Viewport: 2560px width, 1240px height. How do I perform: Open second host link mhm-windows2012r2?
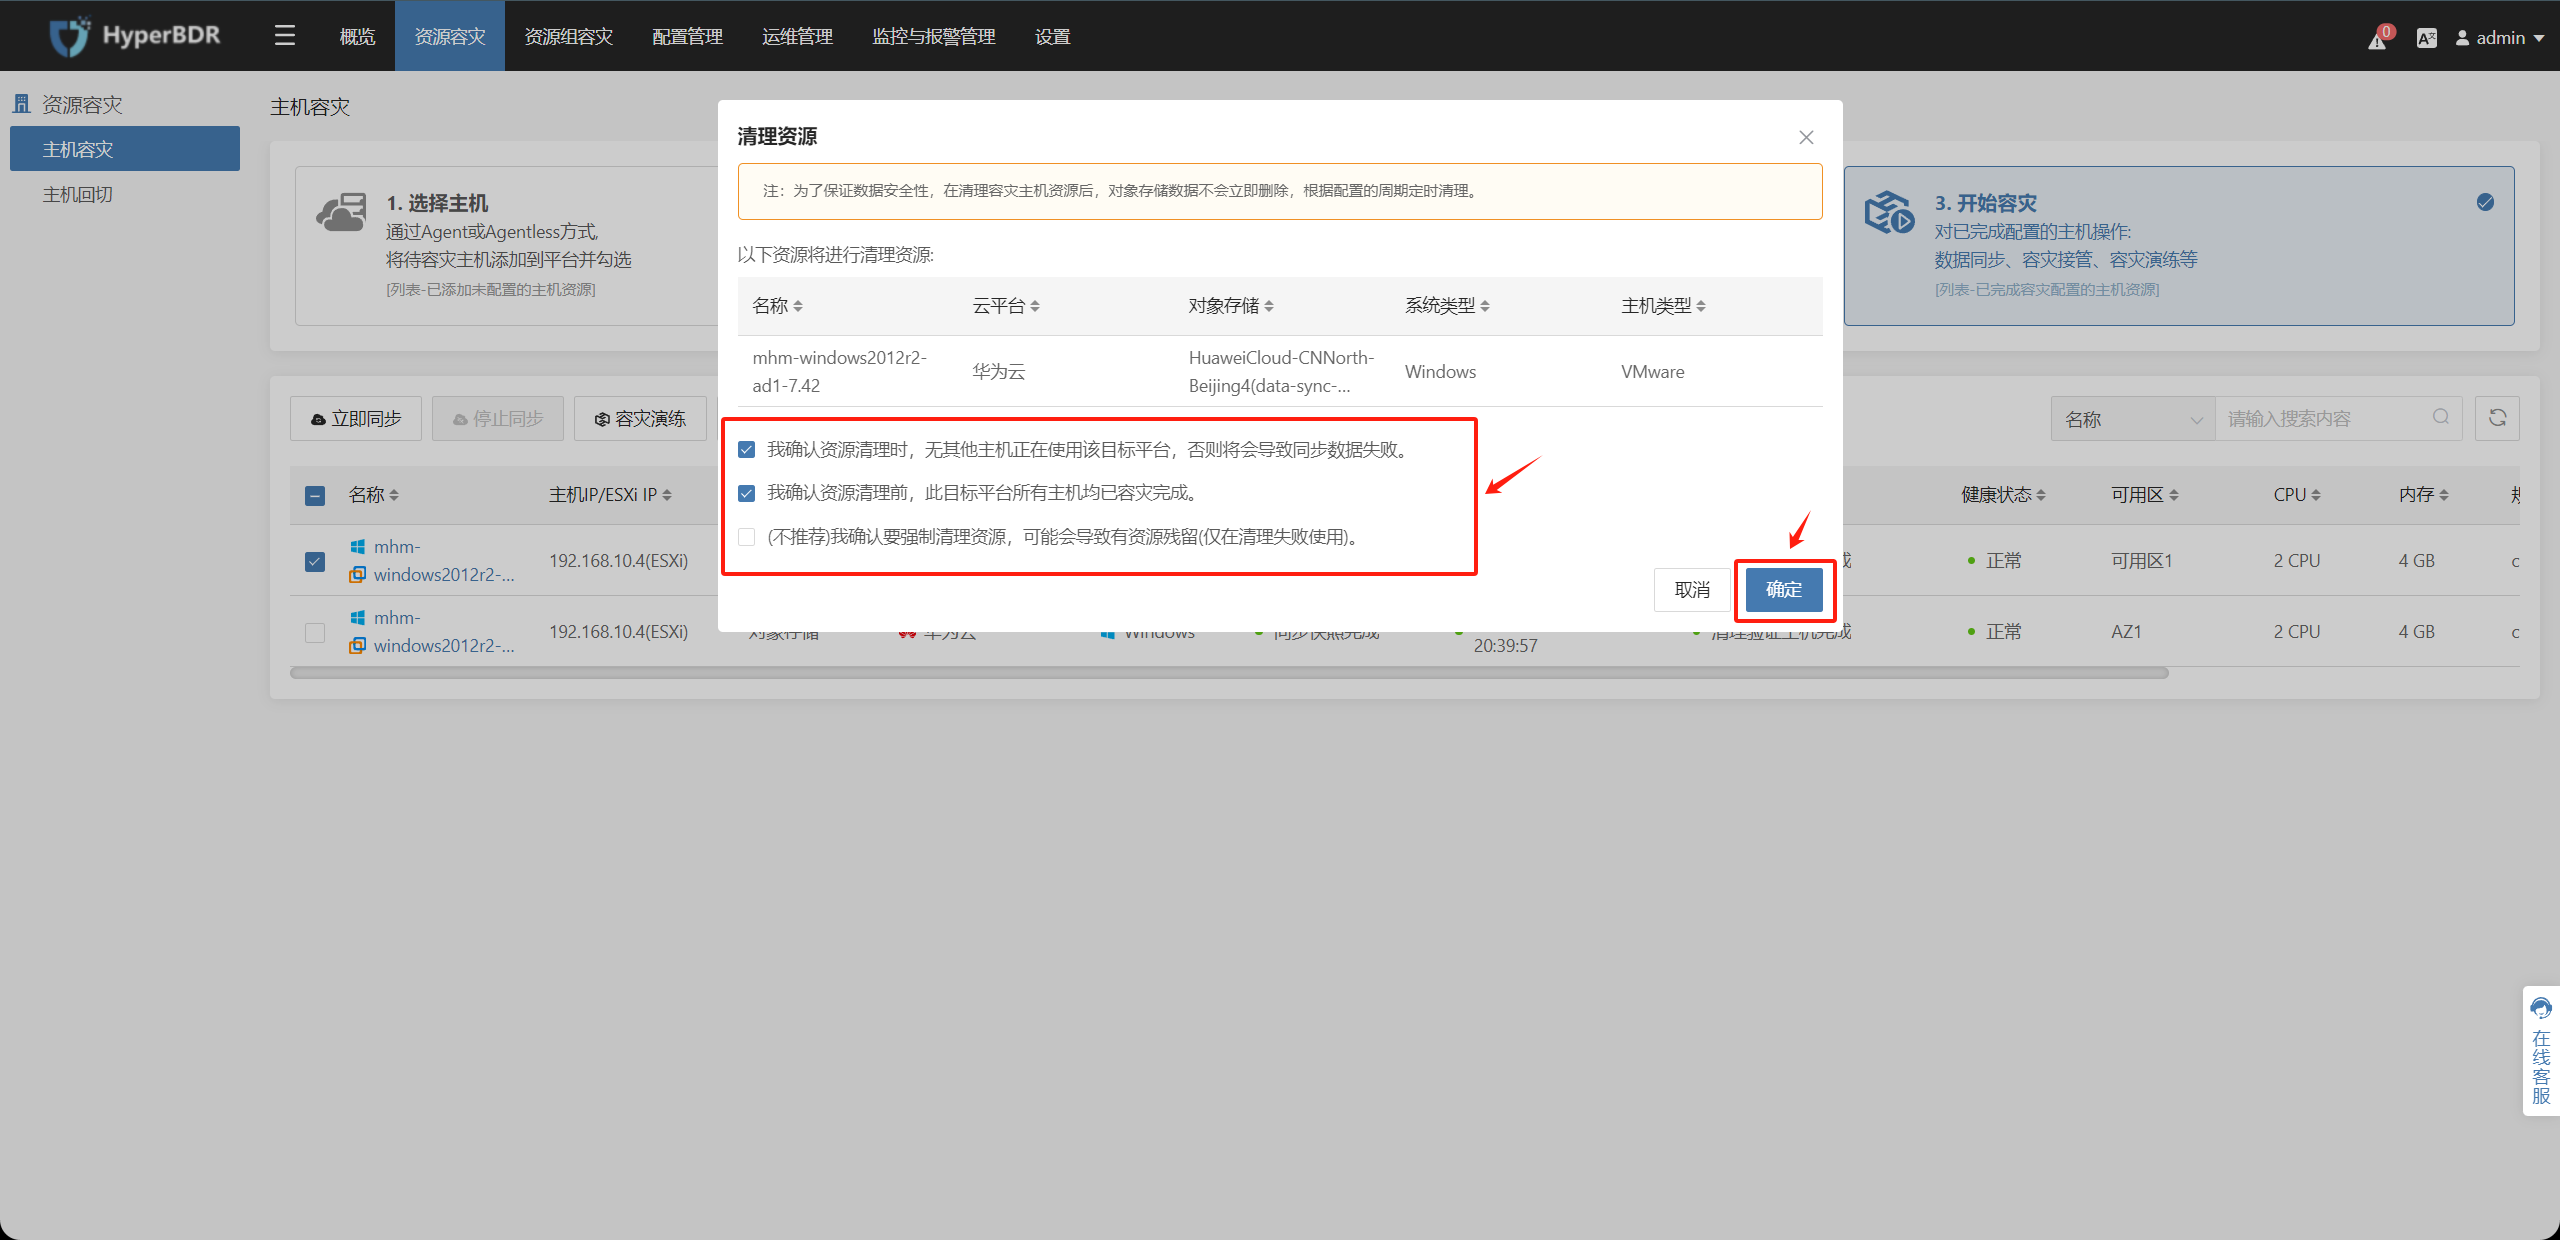pos(444,632)
